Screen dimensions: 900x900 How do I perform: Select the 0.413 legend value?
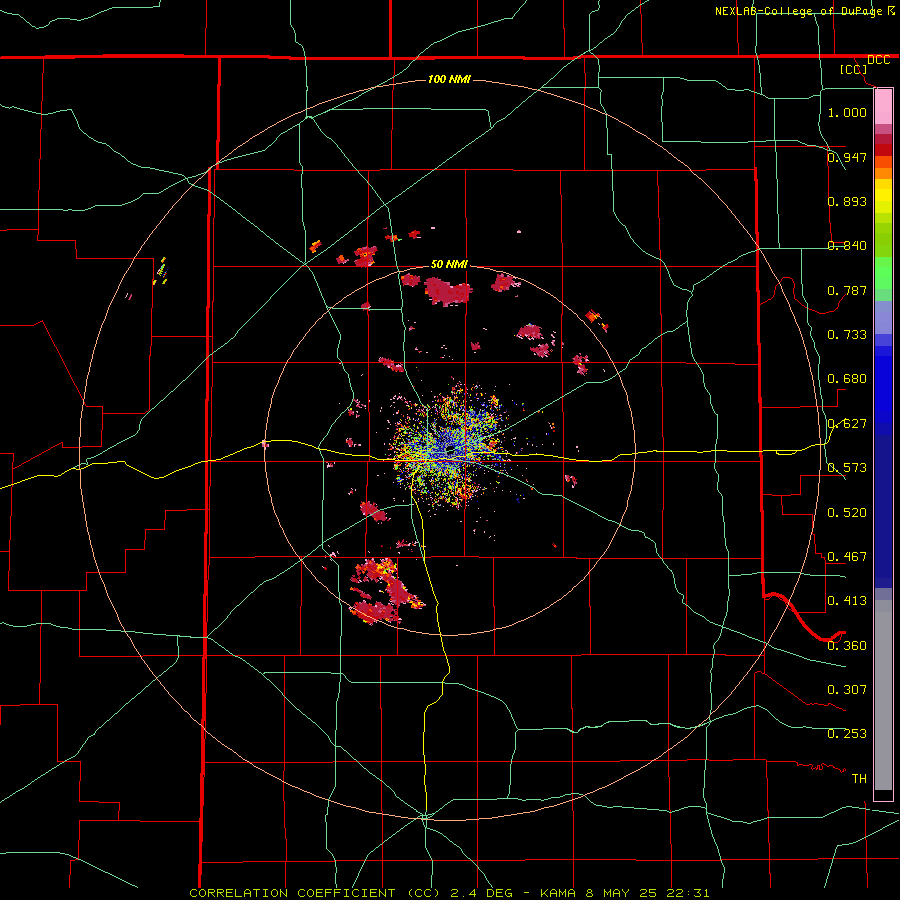click(847, 600)
